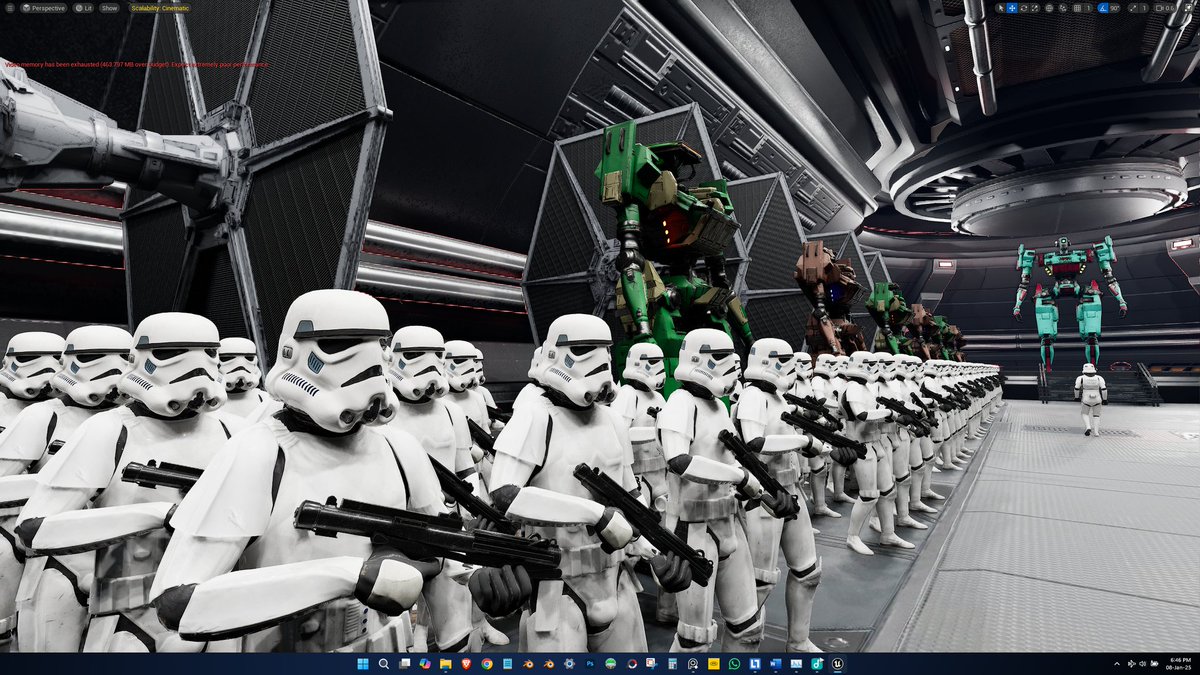Open the Windows taskbar Search
The image size is (1200, 675).
(383, 664)
